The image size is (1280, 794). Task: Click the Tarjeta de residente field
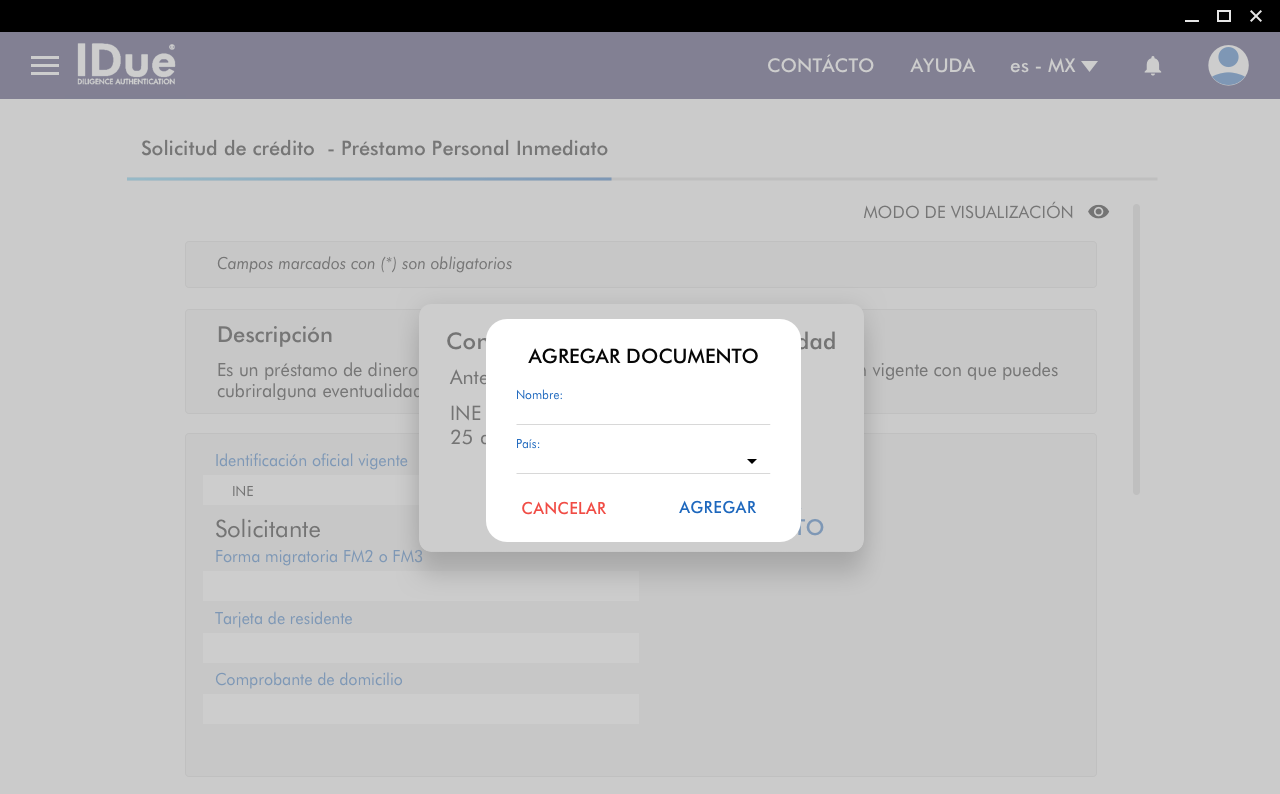tap(420, 648)
